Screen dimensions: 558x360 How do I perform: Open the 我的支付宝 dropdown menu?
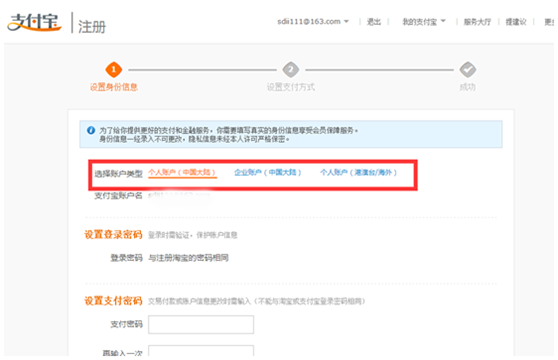[424, 22]
